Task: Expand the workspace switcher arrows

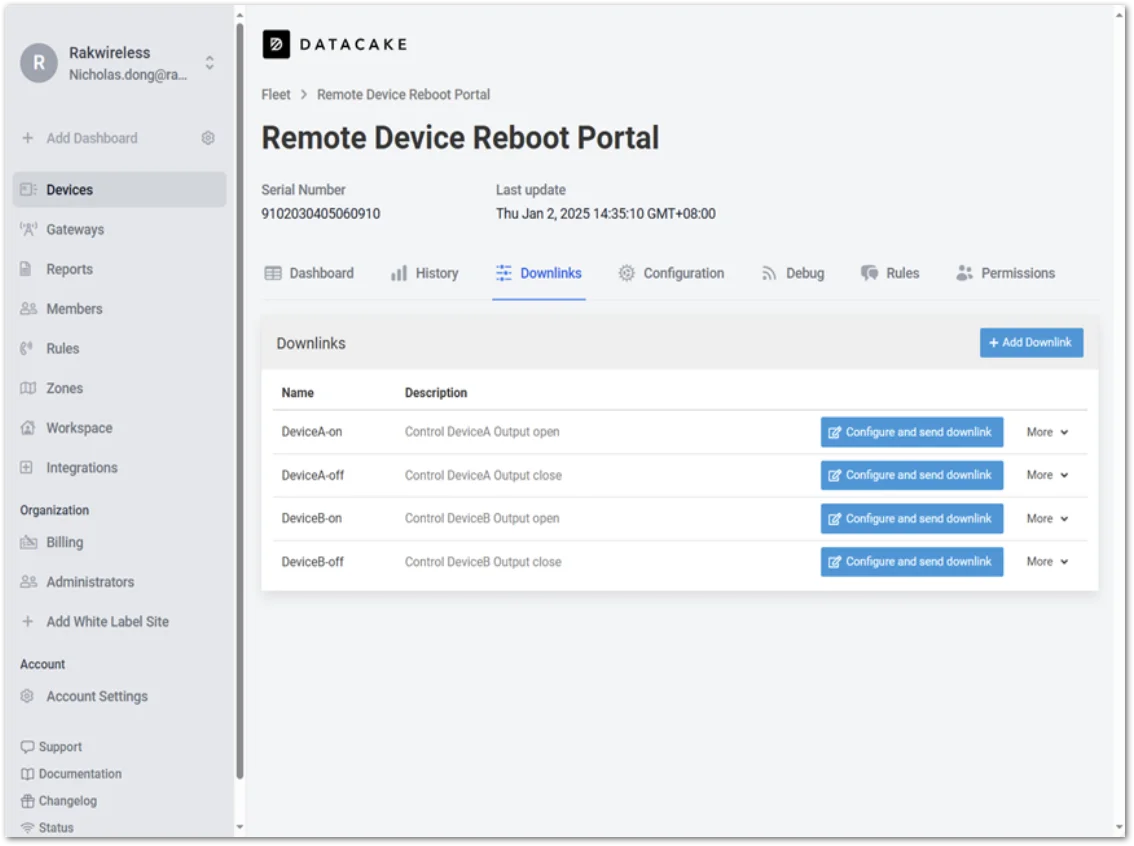Action: (x=209, y=63)
